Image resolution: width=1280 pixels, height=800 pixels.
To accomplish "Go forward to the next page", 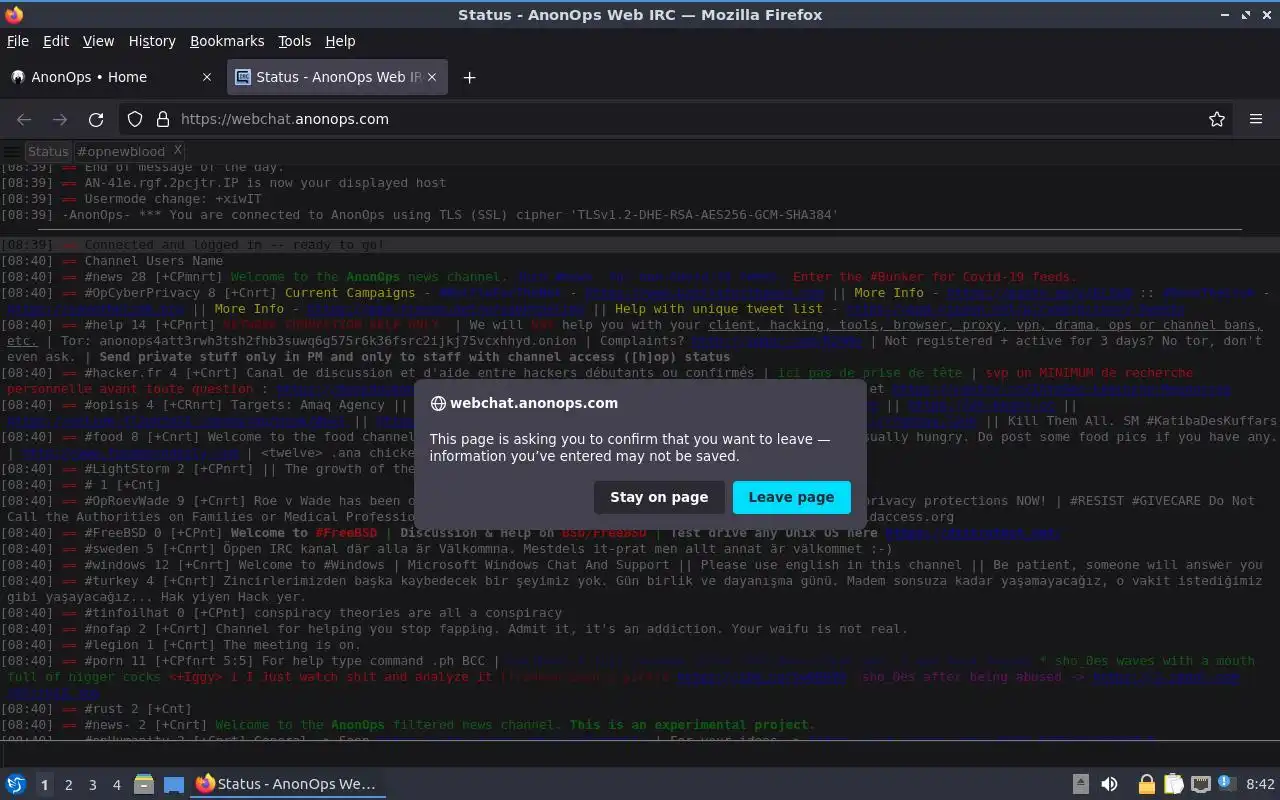I will coord(60,119).
